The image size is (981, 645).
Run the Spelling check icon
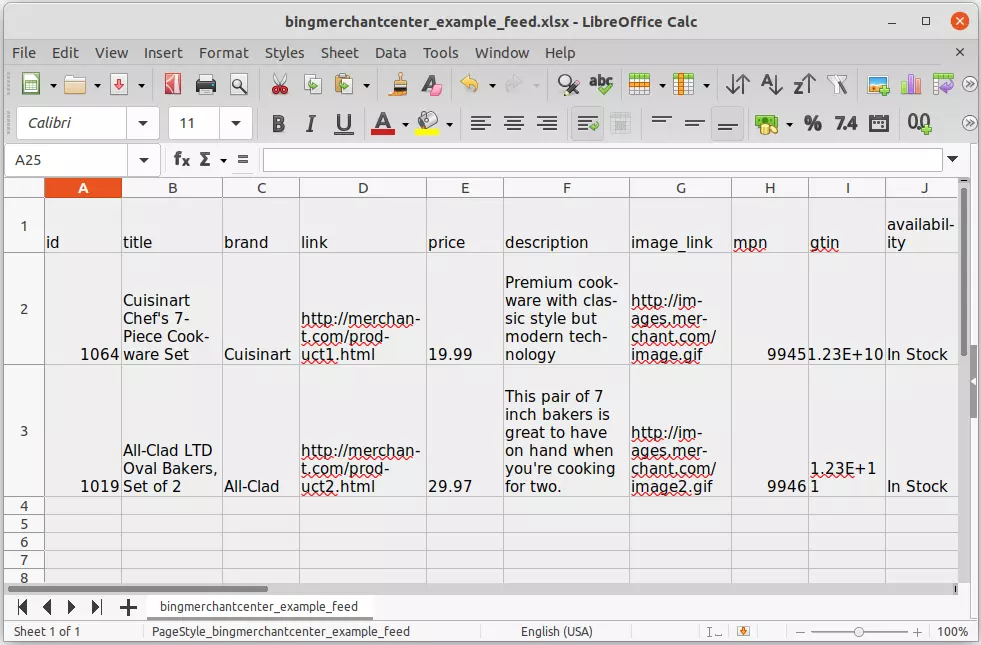601,84
